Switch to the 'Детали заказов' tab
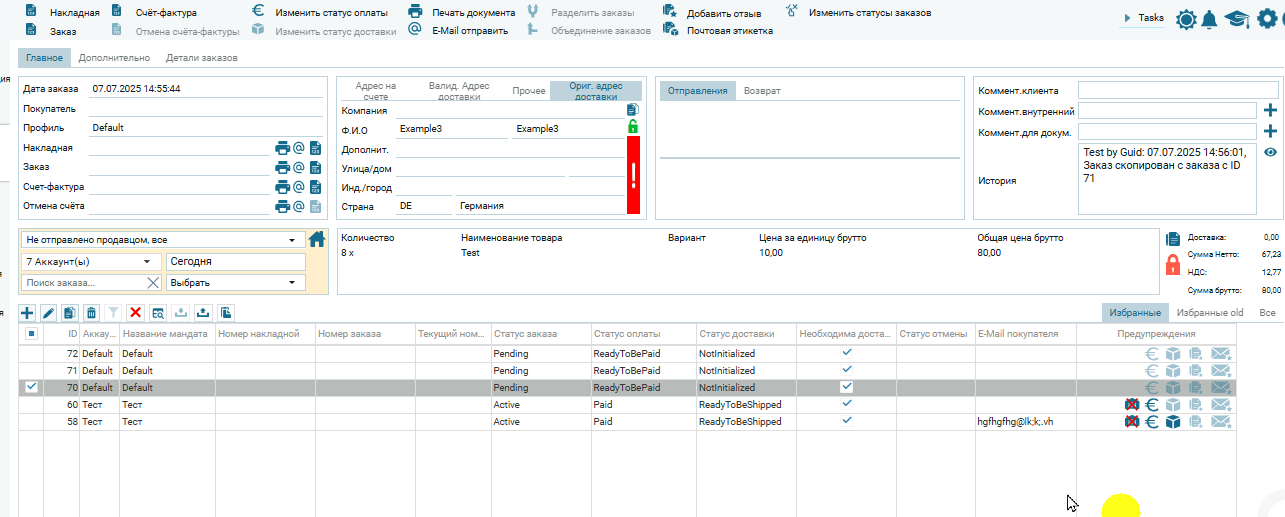Image resolution: width=1285 pixels, height=517 pixels. (x=201, y=58)
